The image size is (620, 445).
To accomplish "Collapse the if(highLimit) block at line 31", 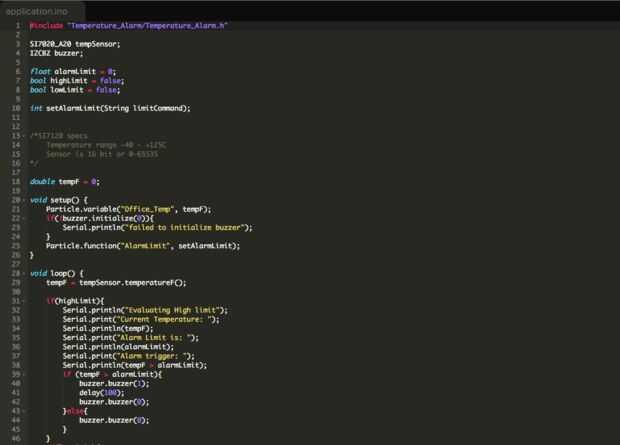I will pos(24,301).
